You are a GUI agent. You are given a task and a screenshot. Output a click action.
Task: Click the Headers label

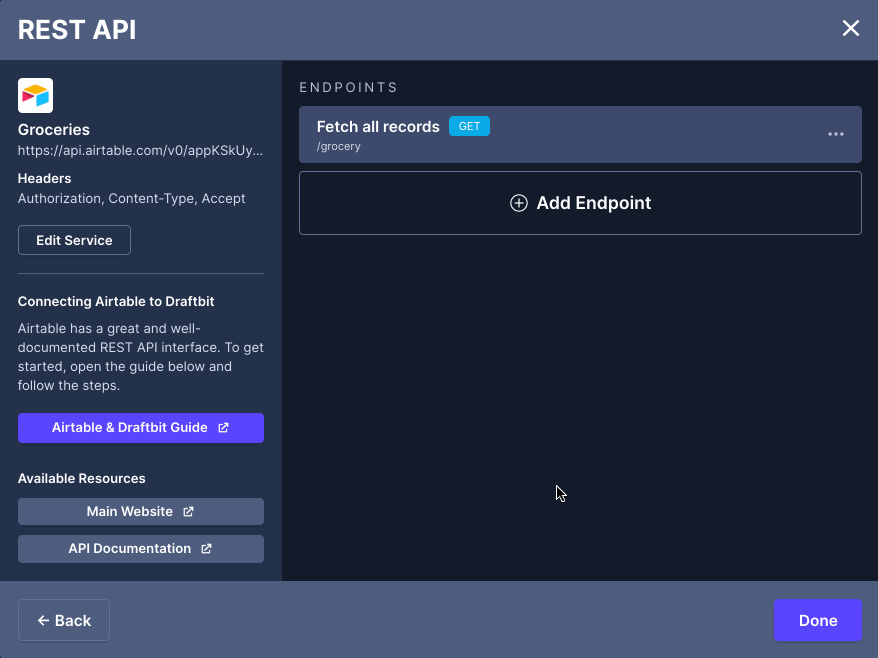pos(44,179)
